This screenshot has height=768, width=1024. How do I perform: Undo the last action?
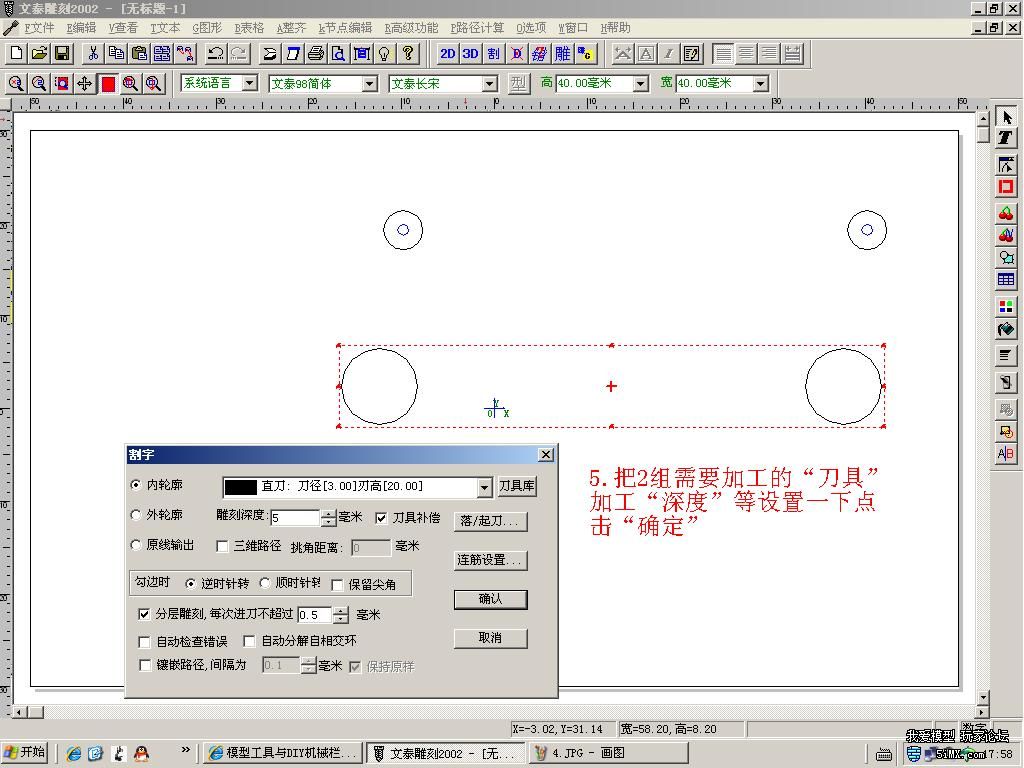(x=216, y=54)
